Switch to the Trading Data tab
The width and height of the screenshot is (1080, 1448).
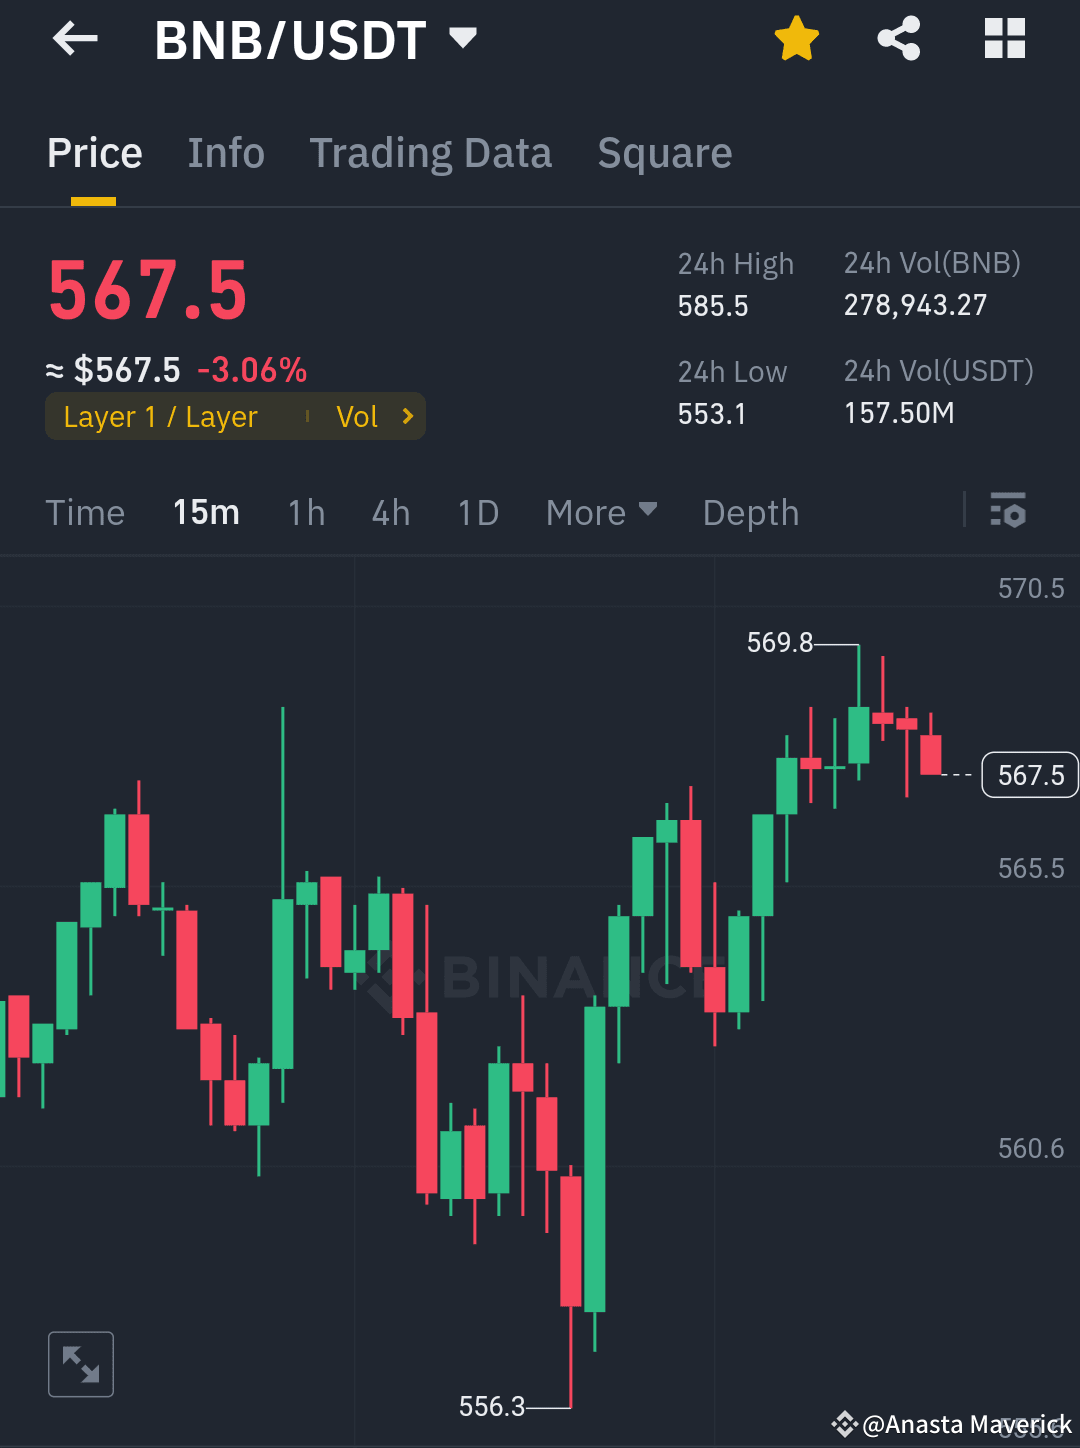pos(431,153)
